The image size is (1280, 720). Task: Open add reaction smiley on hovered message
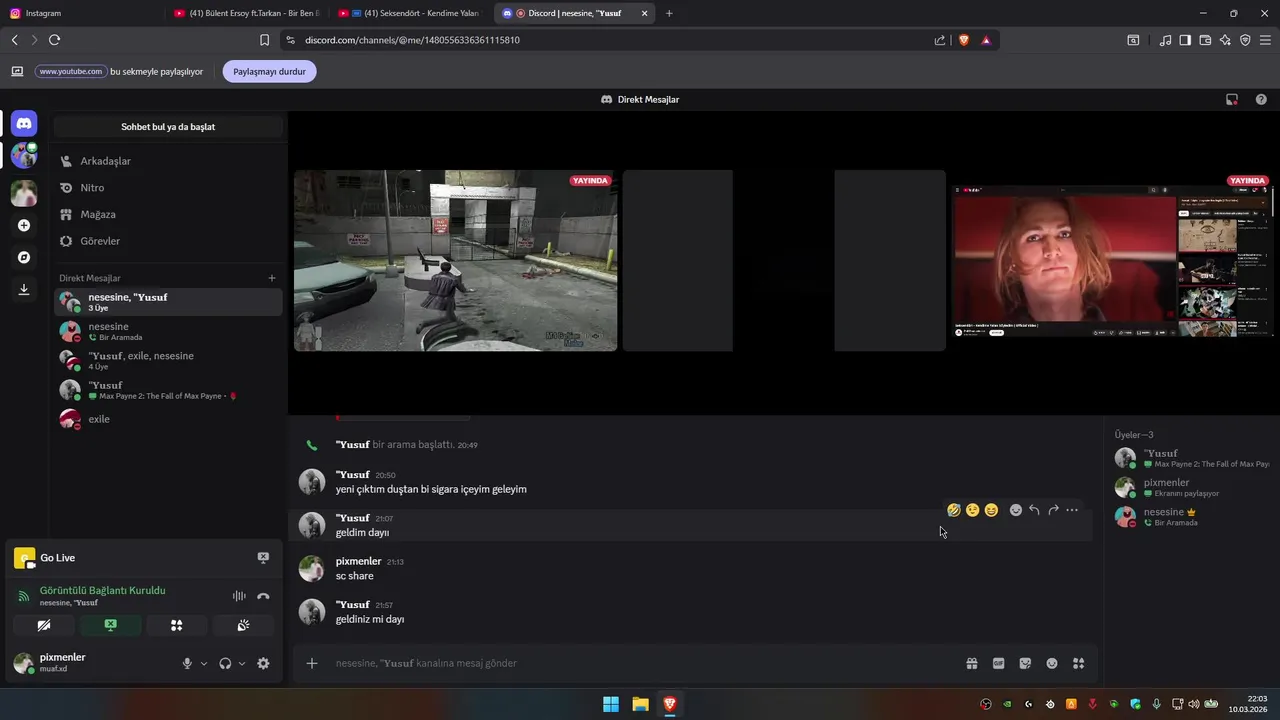pyautogui.click(x=1016, y=510)
